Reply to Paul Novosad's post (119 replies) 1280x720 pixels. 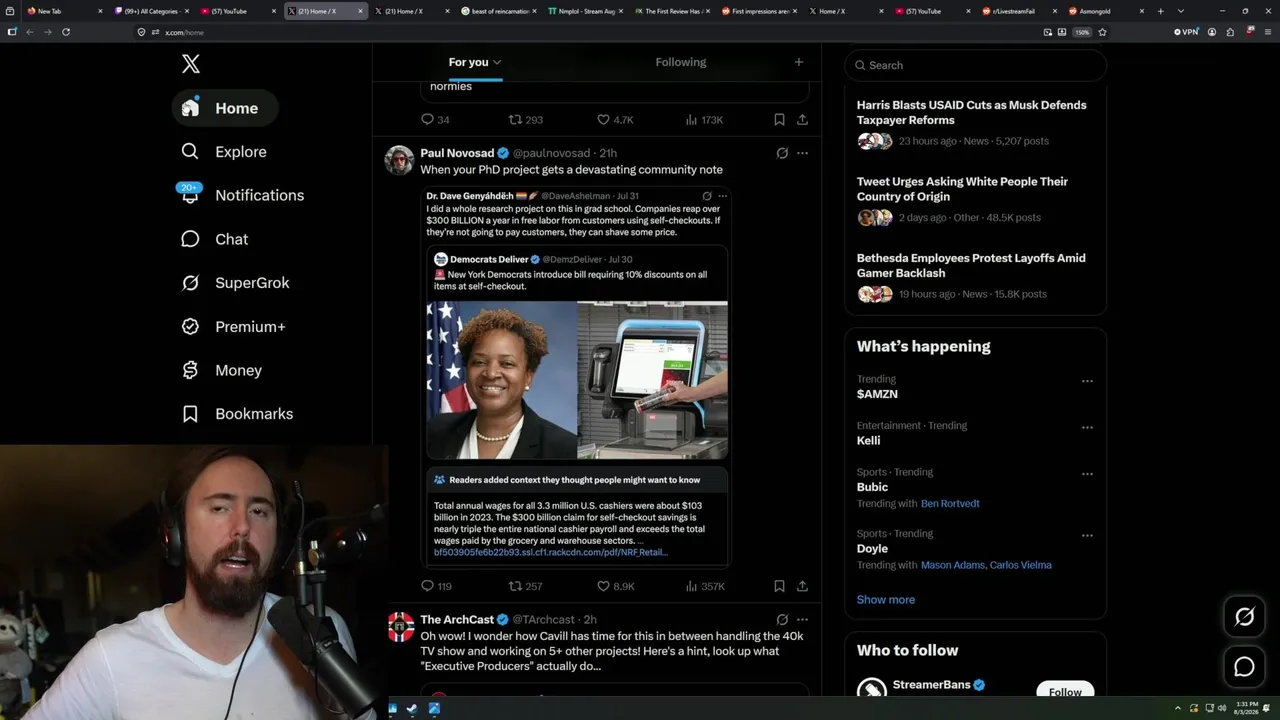point(436,586)
